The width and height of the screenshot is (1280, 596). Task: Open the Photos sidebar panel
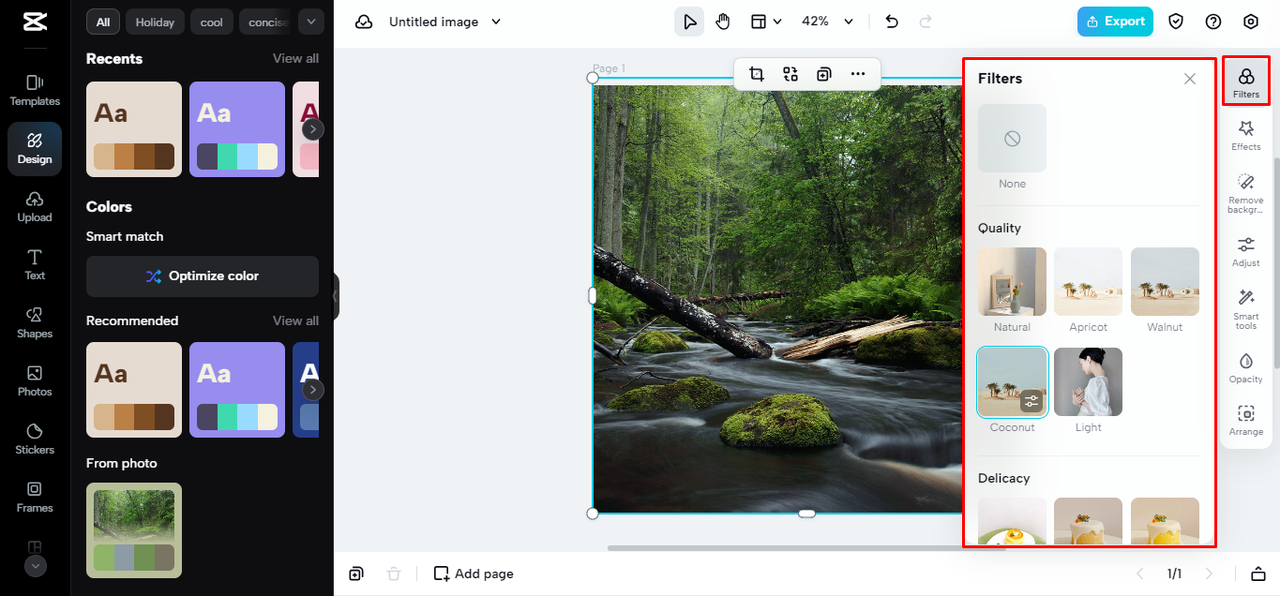coord(35,380)
